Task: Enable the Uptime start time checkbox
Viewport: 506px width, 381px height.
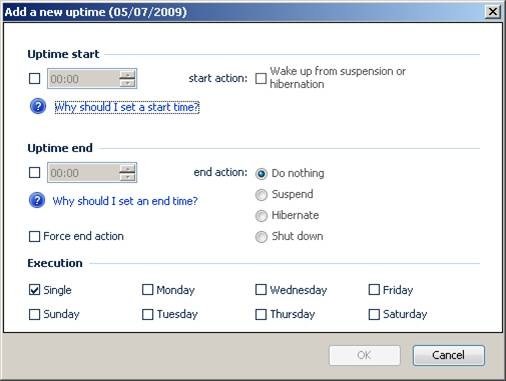Action: (x=35, y=79)
